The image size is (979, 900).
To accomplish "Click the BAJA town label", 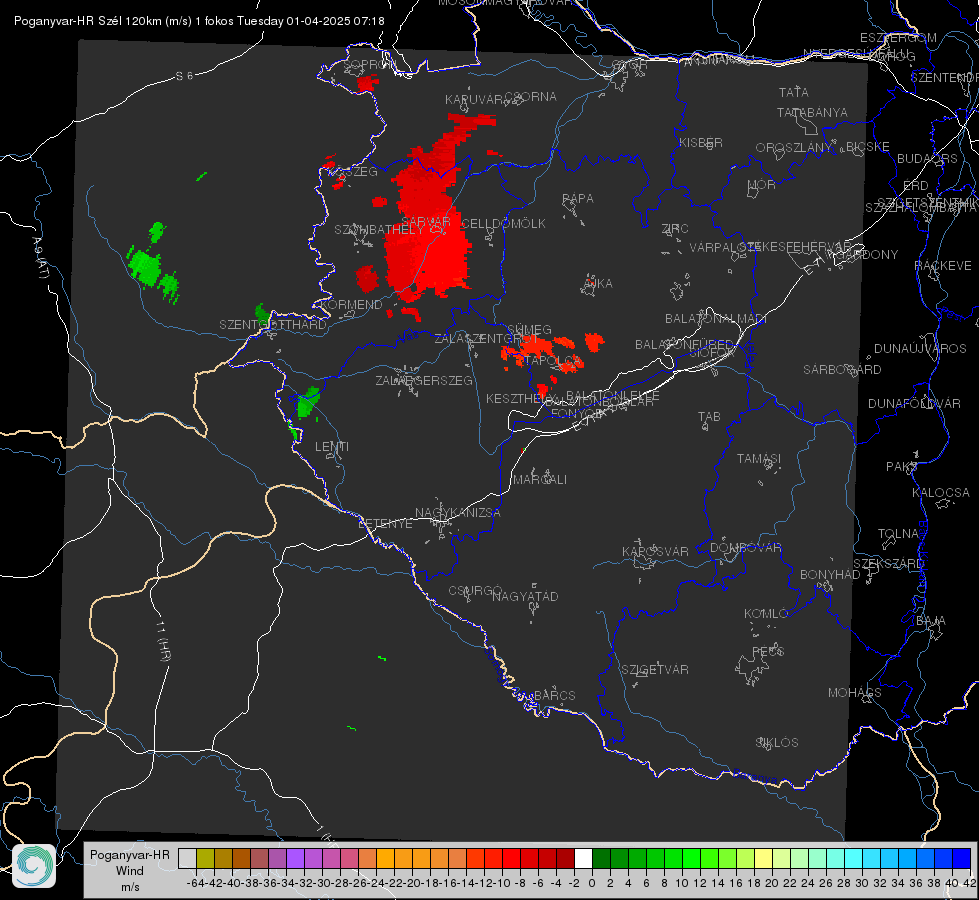I will (931, 621).
